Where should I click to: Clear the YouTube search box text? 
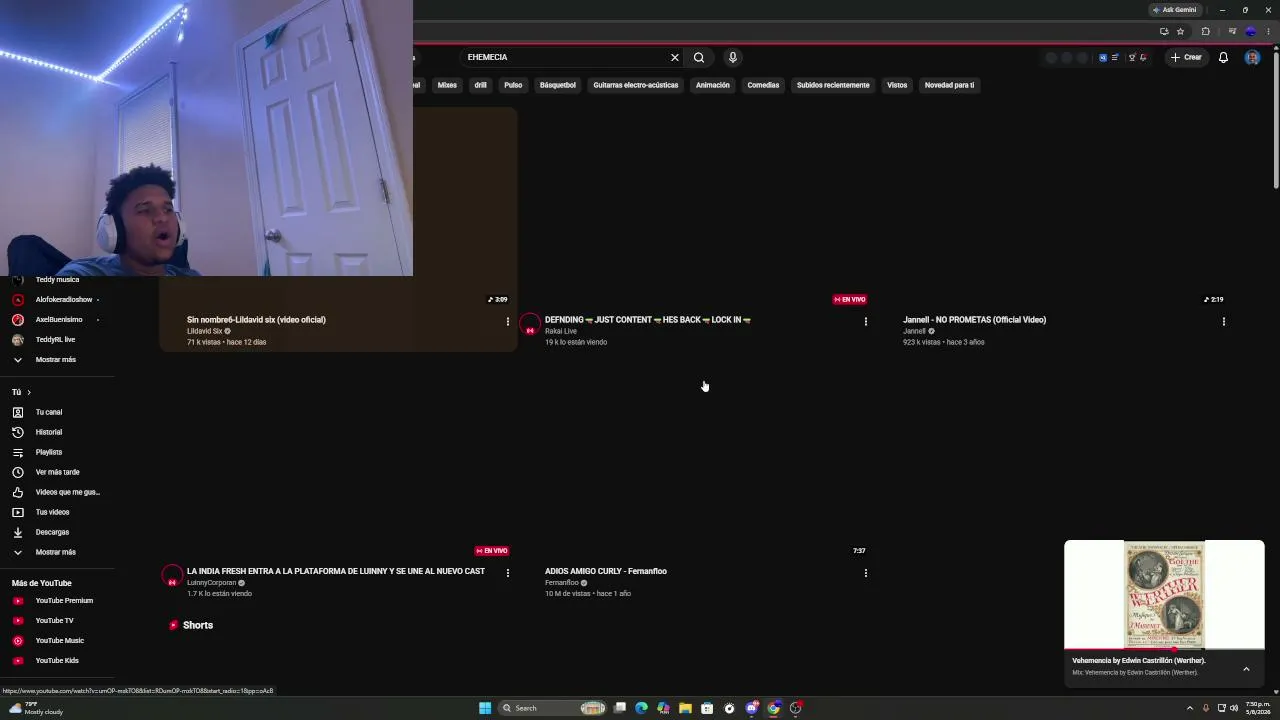pos(675,57)
